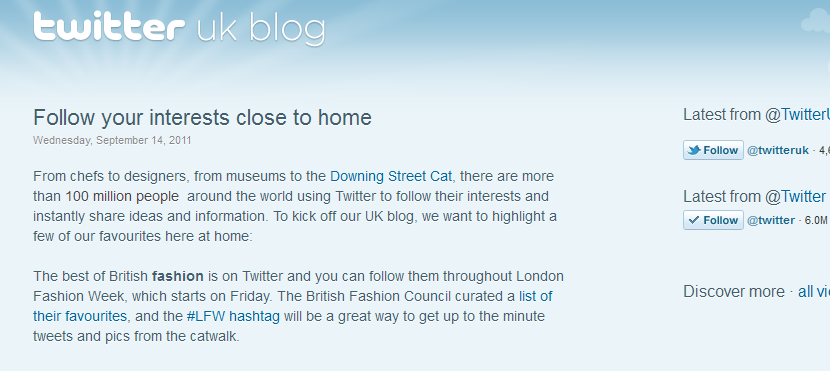830x371 pixels.
Task: Click the cloud graphic in the header
Action: (x=815, y=24)
